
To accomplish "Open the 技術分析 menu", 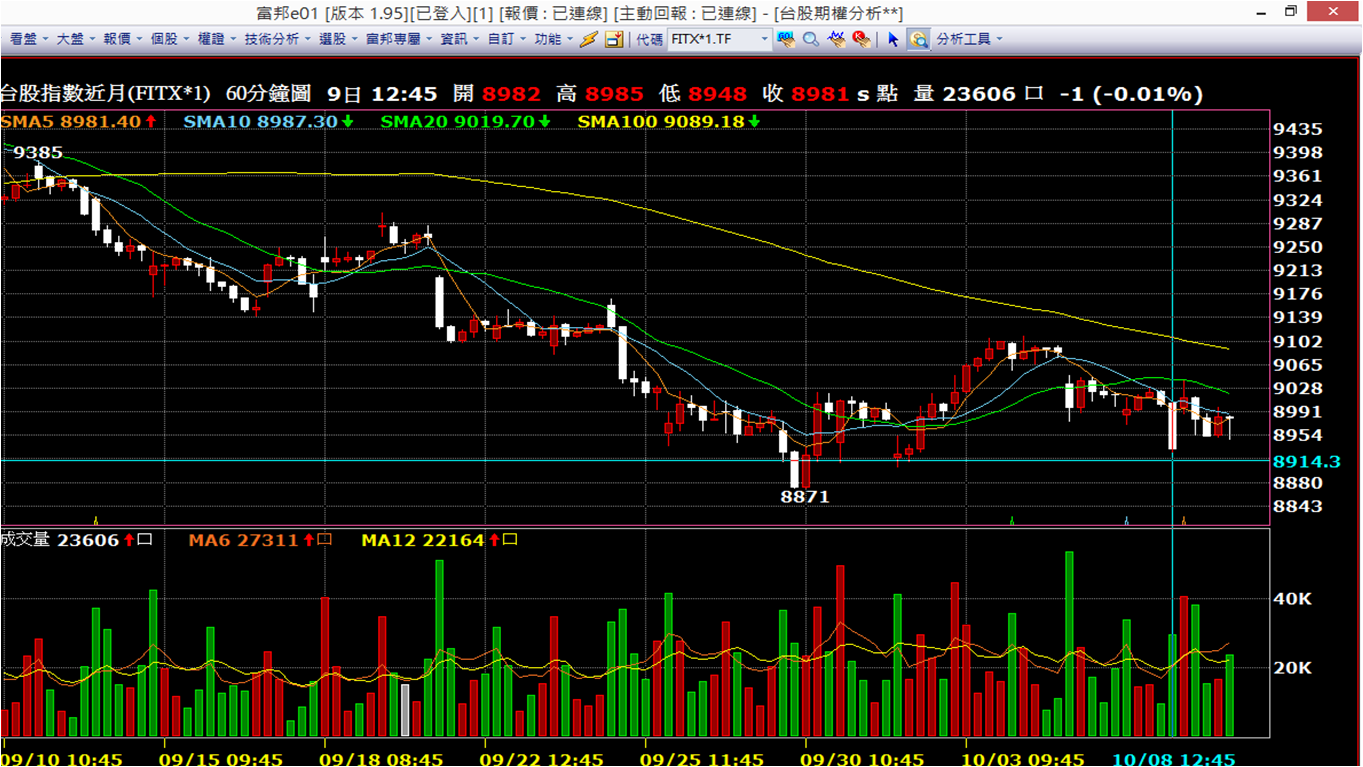I will (x=276, y=39).
